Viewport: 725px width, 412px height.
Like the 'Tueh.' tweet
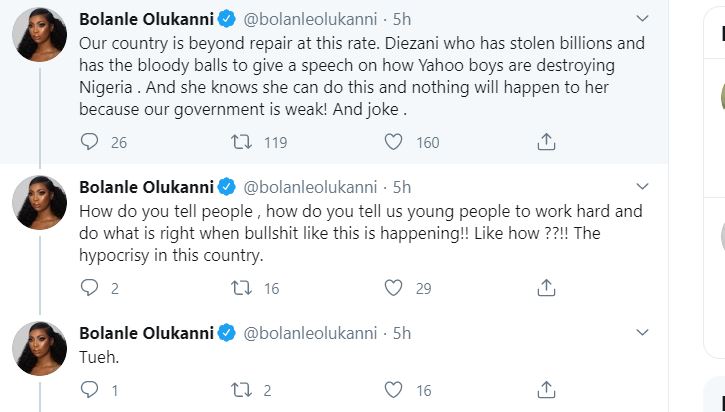click(394, 390)
